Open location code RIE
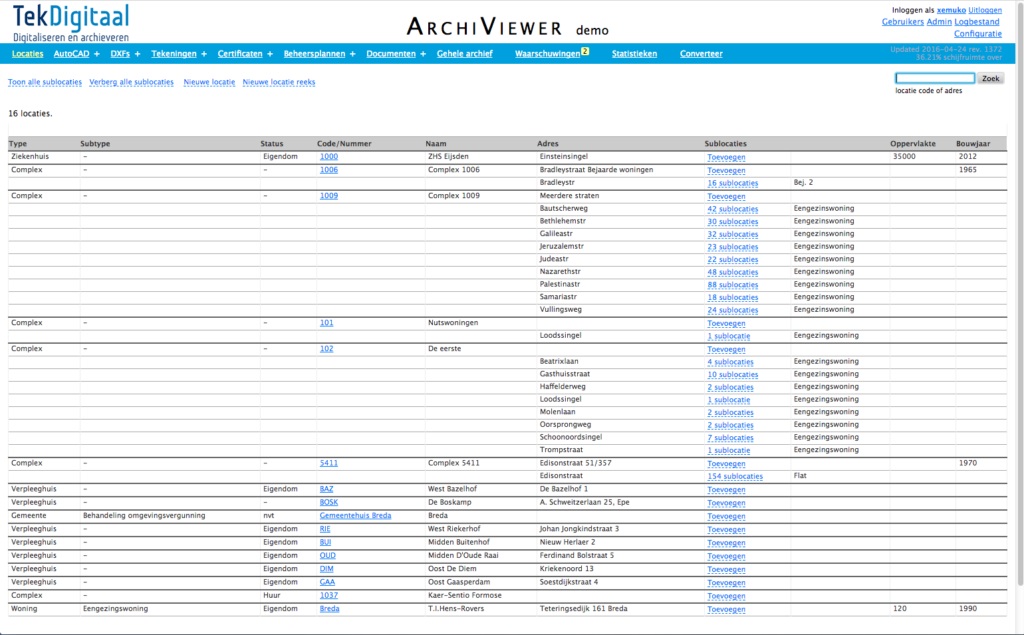The height and width of the screenshot is (635, 1024). [325, 529]
